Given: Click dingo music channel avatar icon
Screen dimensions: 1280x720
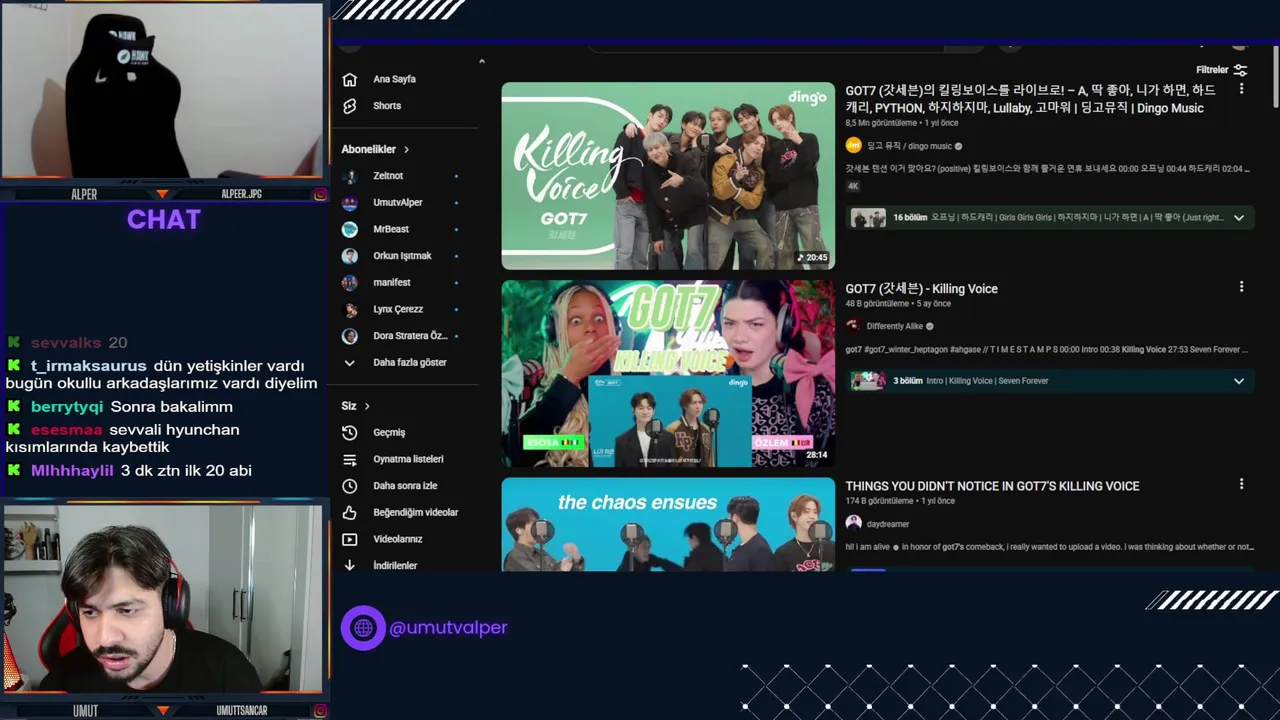Looking at the screenshot, I should tap(853, 146).
